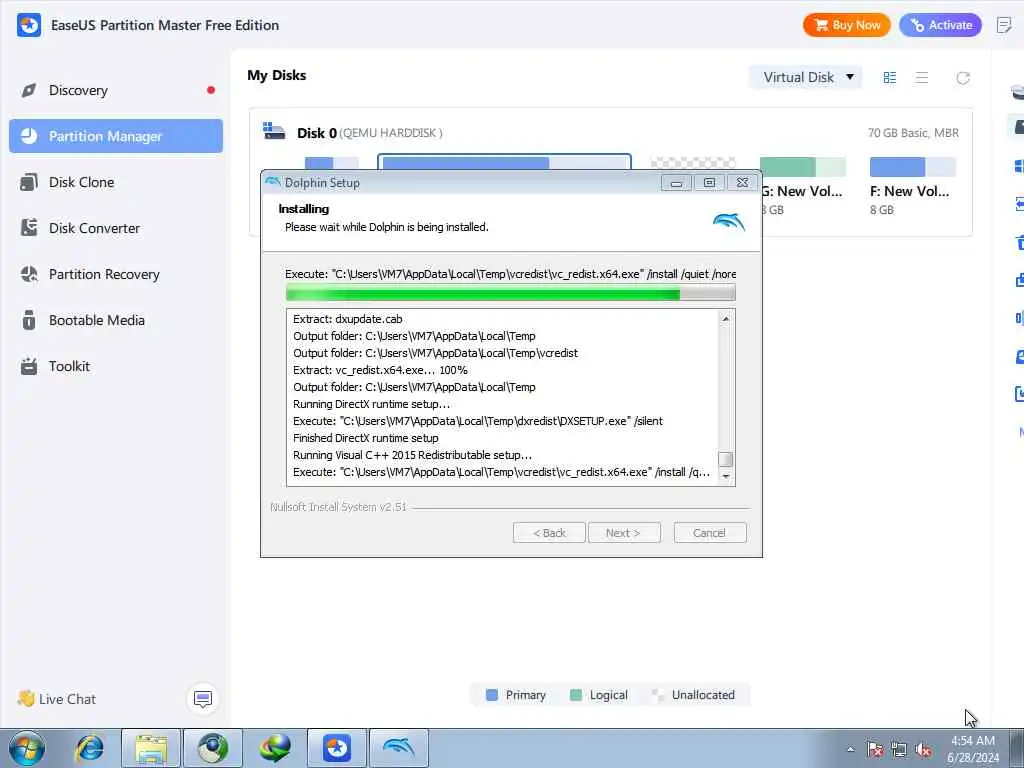Click the EaseUS app logo icon

(29, 25)
